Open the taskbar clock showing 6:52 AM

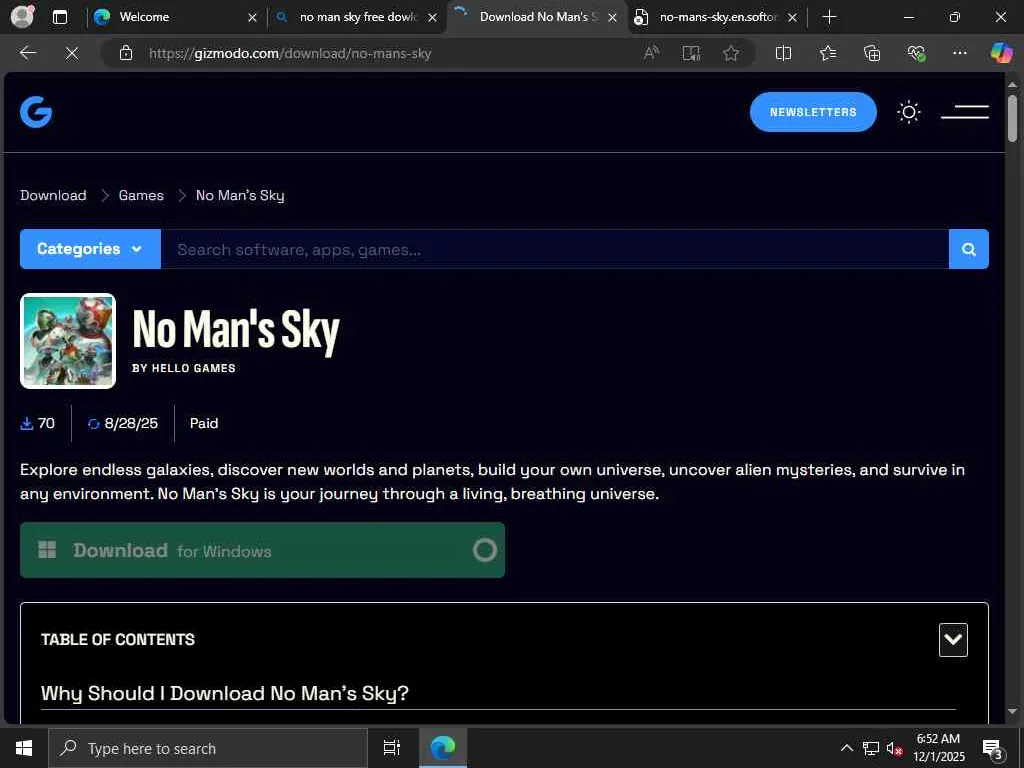938,748
